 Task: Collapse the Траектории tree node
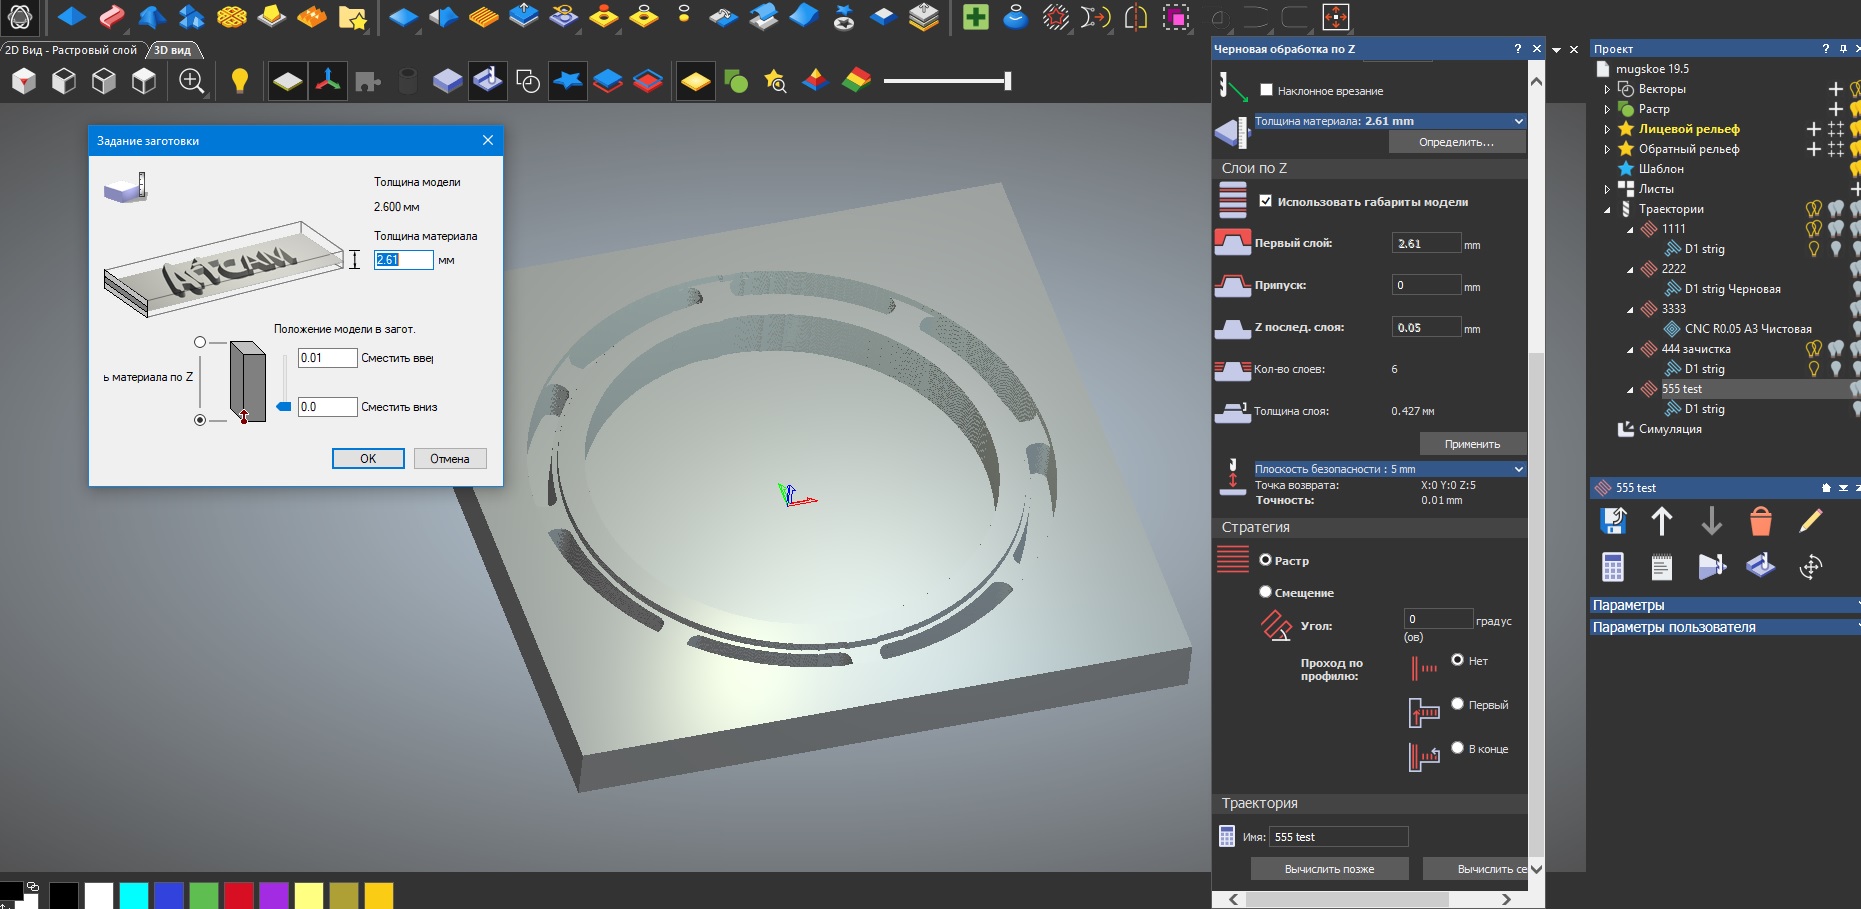(1607, 209)
